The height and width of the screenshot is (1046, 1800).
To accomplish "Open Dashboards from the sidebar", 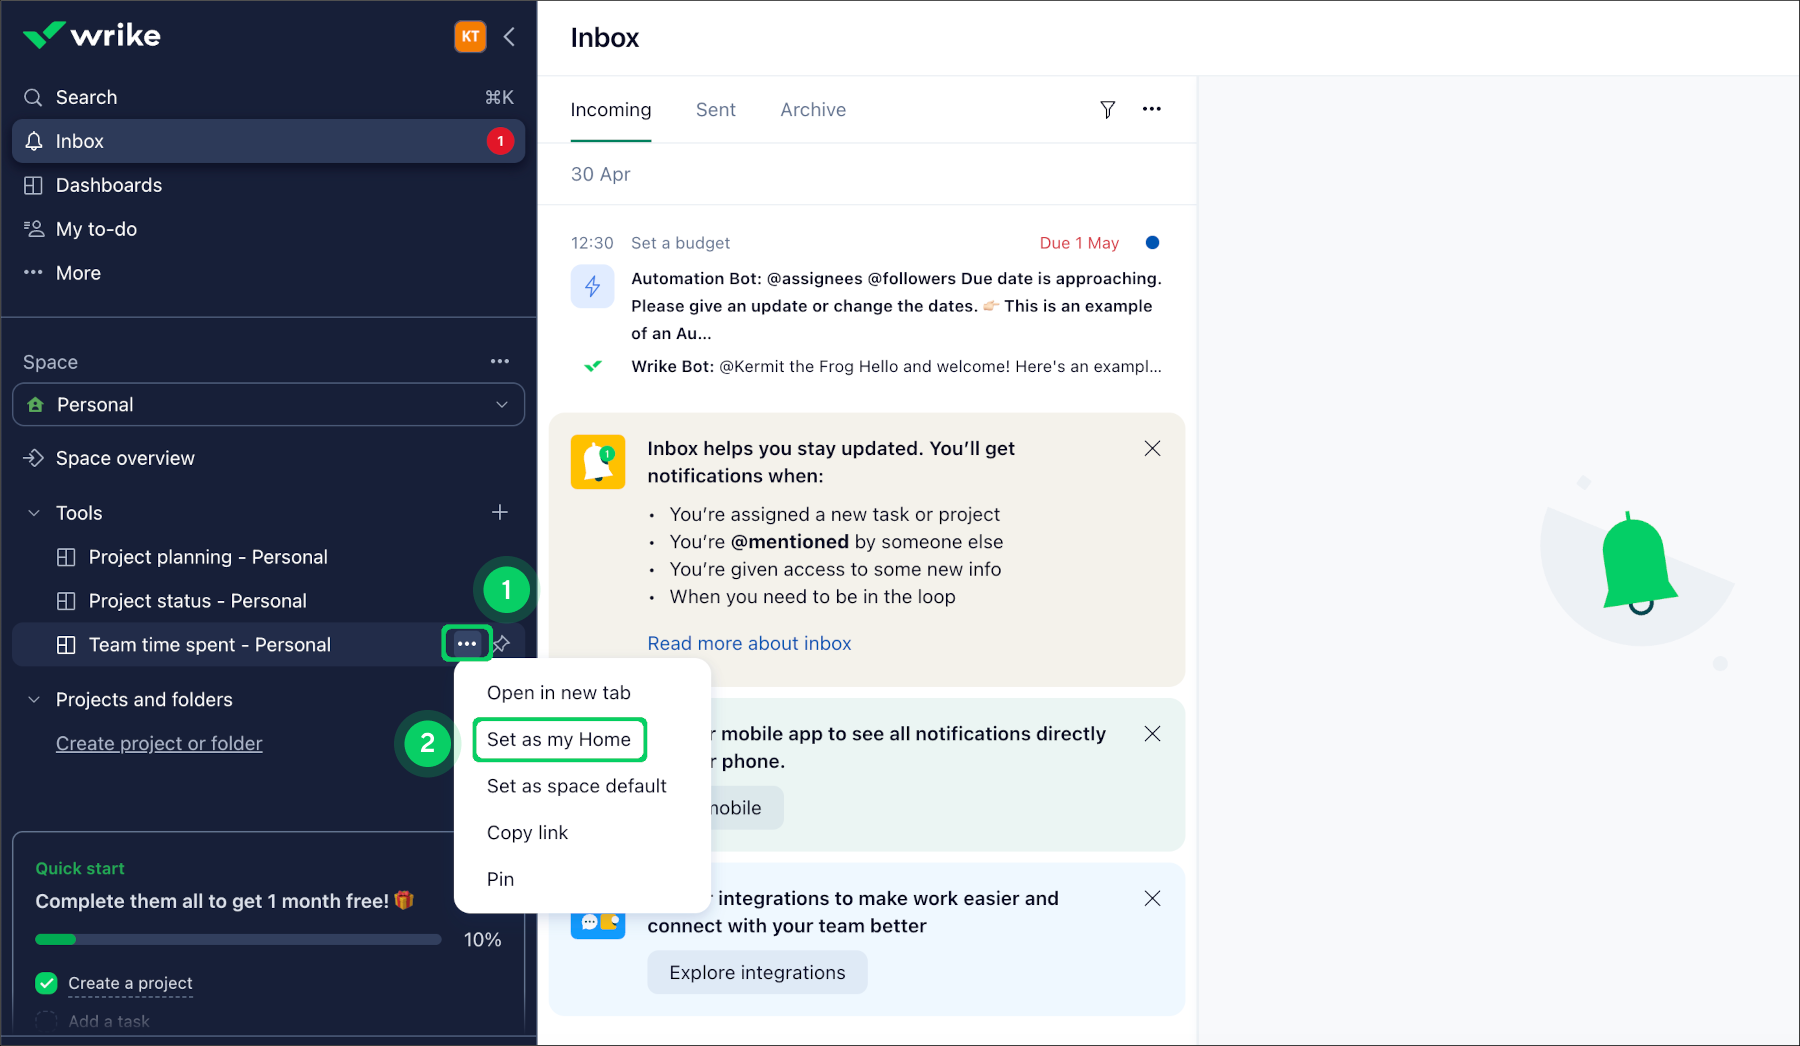I will (109, 185).
